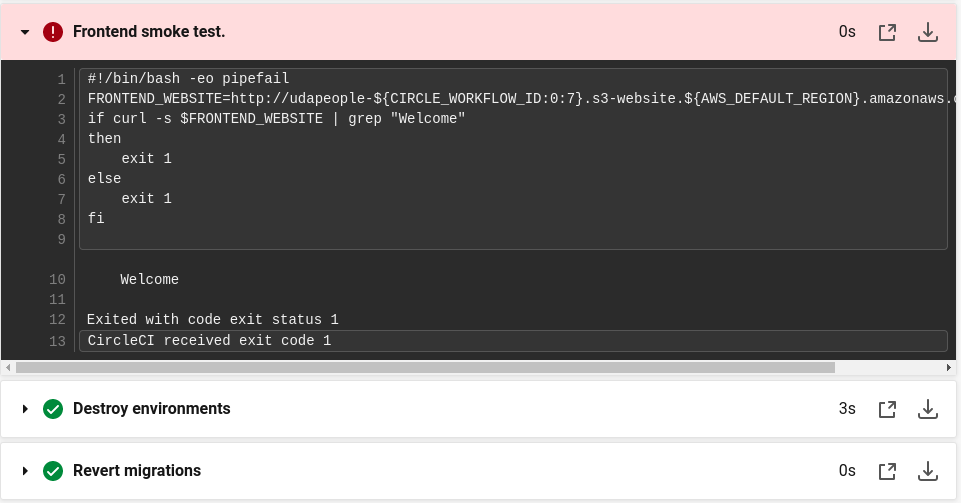Open Revert migrations output in new tab
961x503 pixels.
point(887,471)
